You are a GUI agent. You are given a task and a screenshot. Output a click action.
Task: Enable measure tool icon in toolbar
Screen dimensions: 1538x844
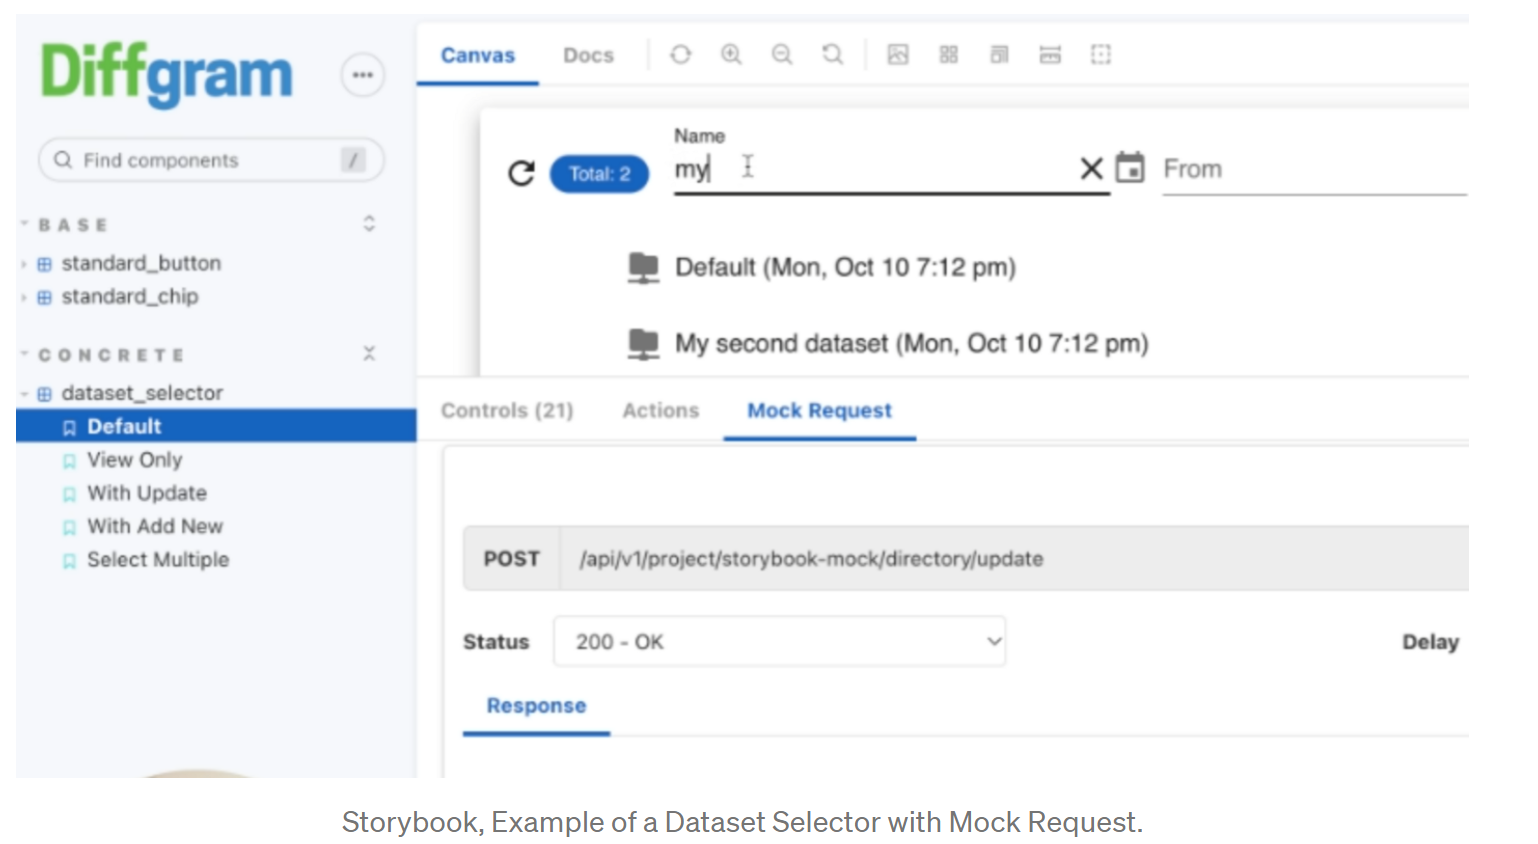[1050, 54]
